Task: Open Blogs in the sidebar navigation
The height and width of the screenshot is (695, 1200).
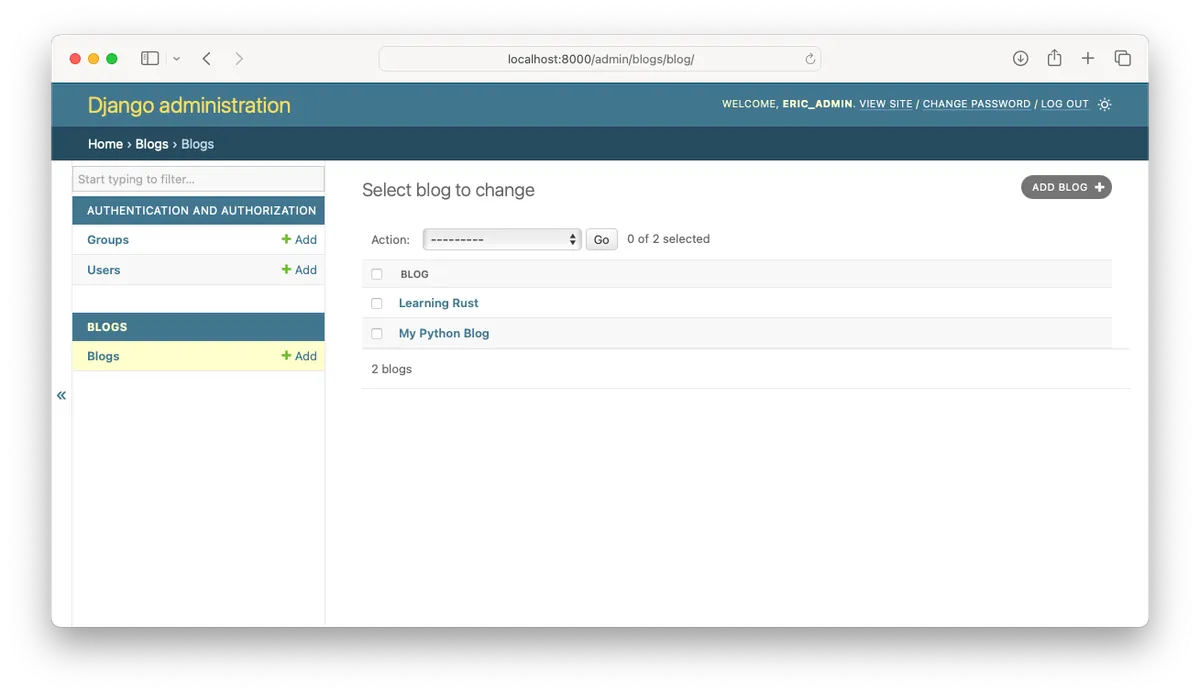Action: point(103,356)
